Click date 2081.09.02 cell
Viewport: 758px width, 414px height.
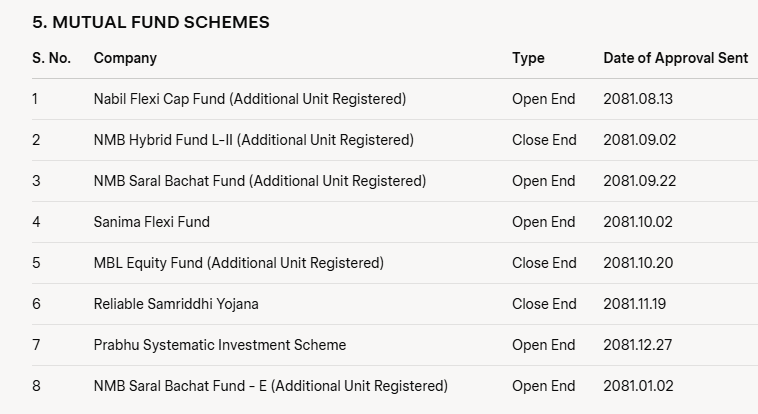pos(640,140)
